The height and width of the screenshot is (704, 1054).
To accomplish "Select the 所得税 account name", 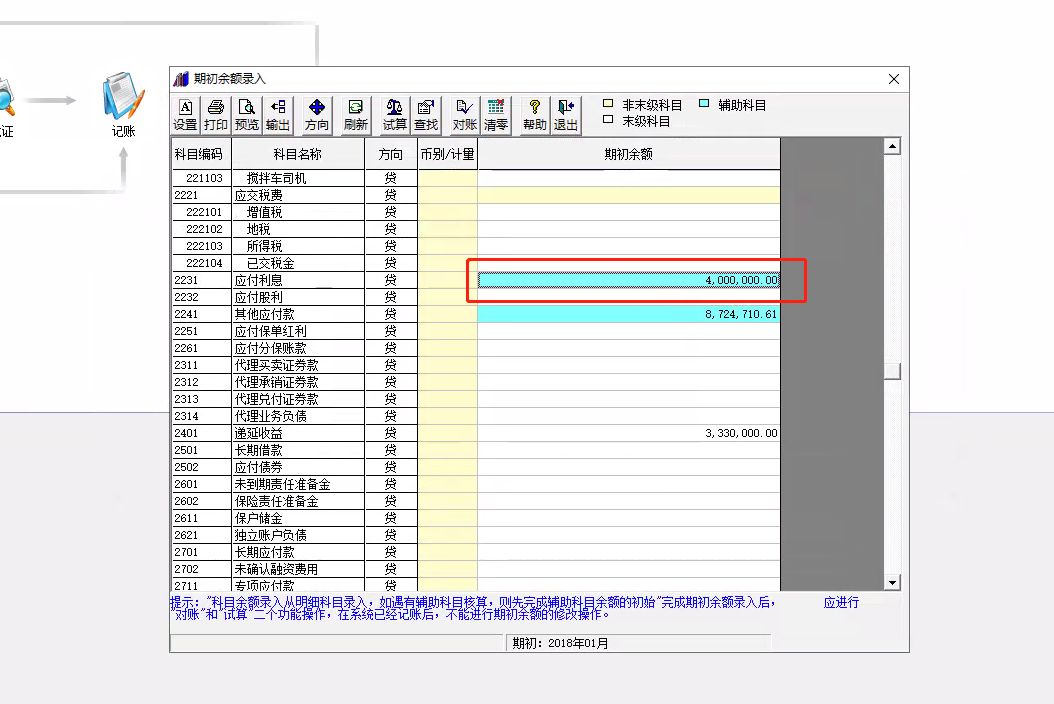I will tap(264, 246).
